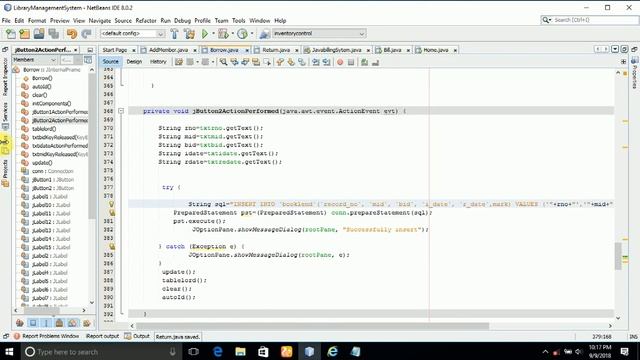Open the File menu
This screenshot has height=360, width=640.
point(6,20)
